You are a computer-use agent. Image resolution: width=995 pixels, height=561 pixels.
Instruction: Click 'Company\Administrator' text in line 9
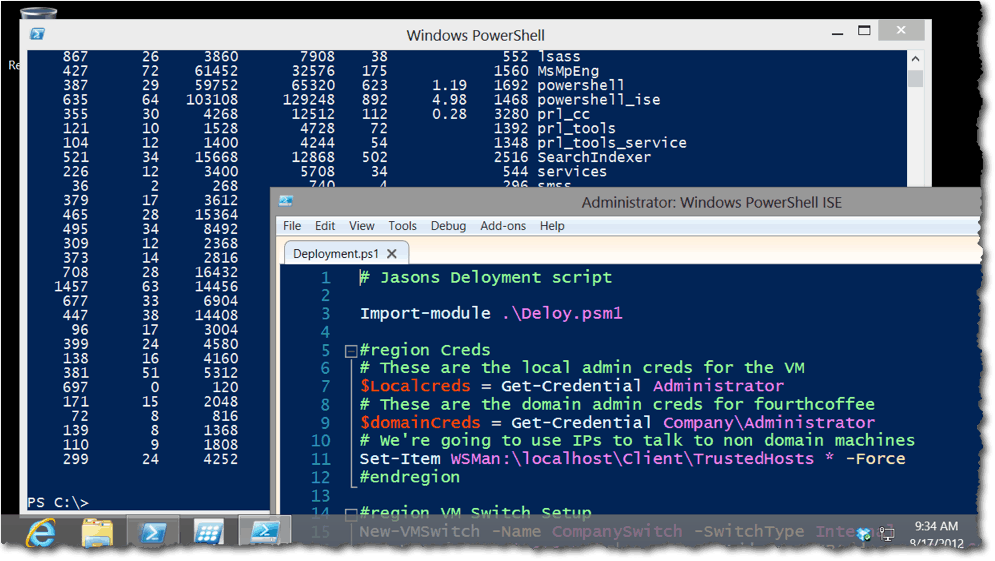(x=769, y=423)
